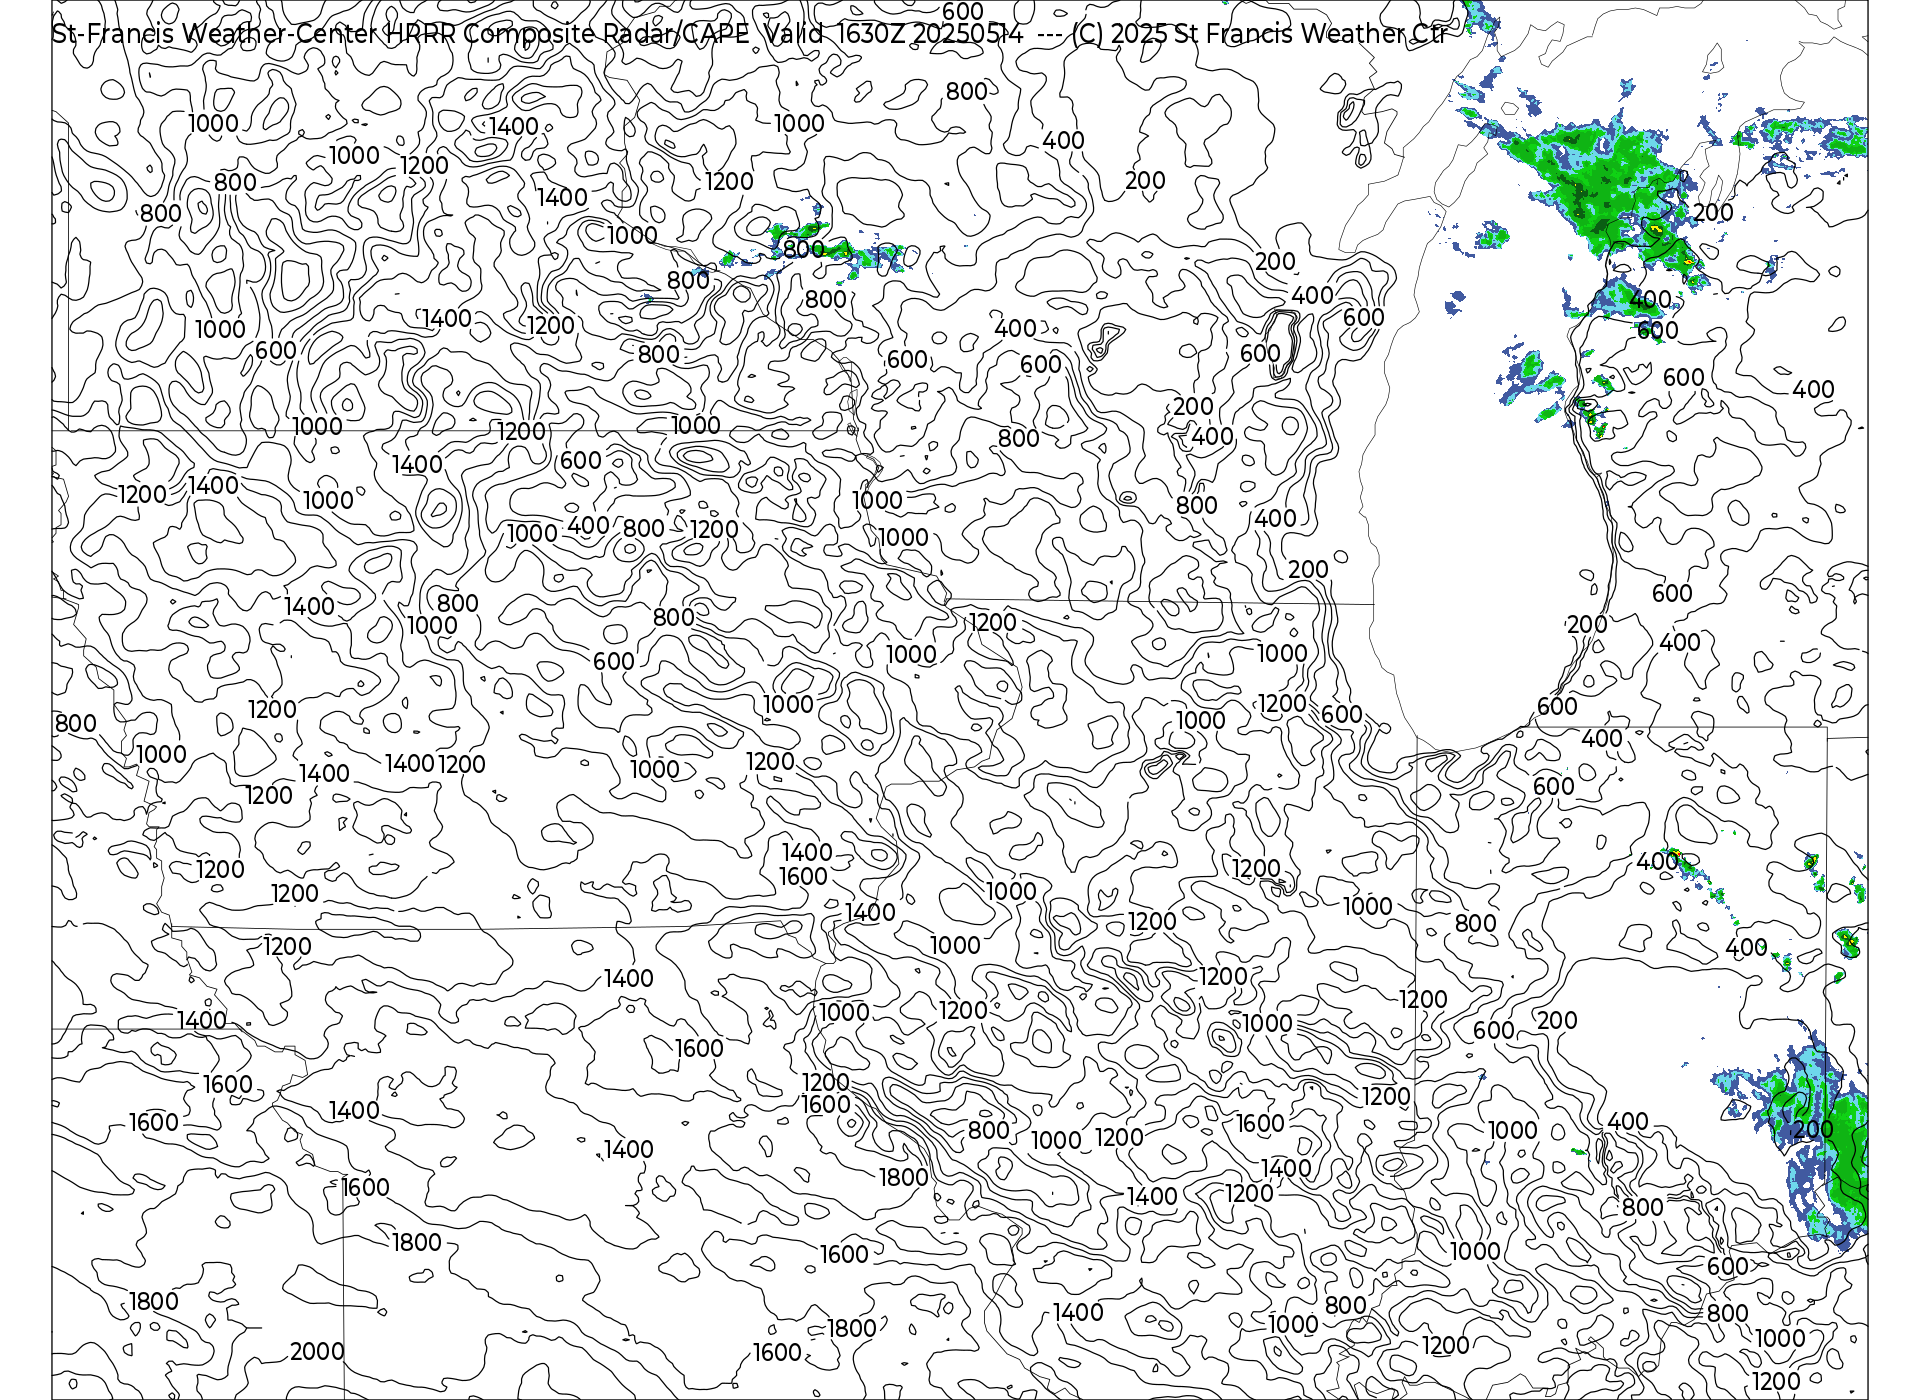Click the "HRRR" text in the map title
This screenshot has height=1400, width=1920.
click(421, 34)
